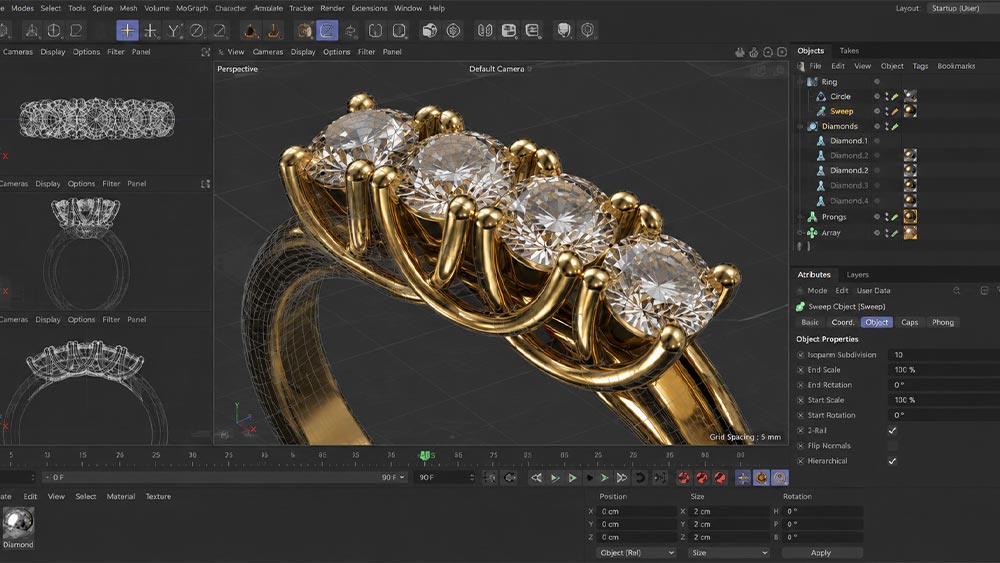Click the cube primitive icon in the toolbar
The height and width of the screenshot is (563, 1000).
coord(430,30)
